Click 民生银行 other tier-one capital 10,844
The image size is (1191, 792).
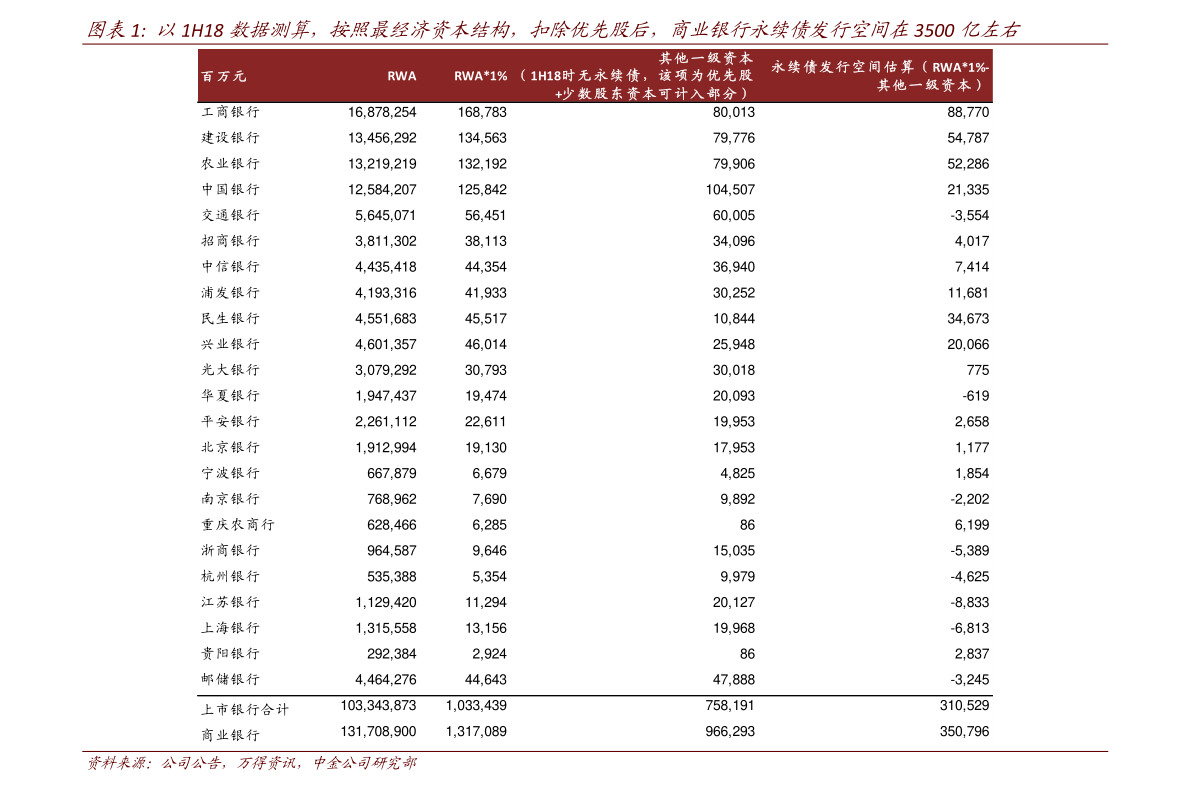pyautogui.click(x=734, y=318)
